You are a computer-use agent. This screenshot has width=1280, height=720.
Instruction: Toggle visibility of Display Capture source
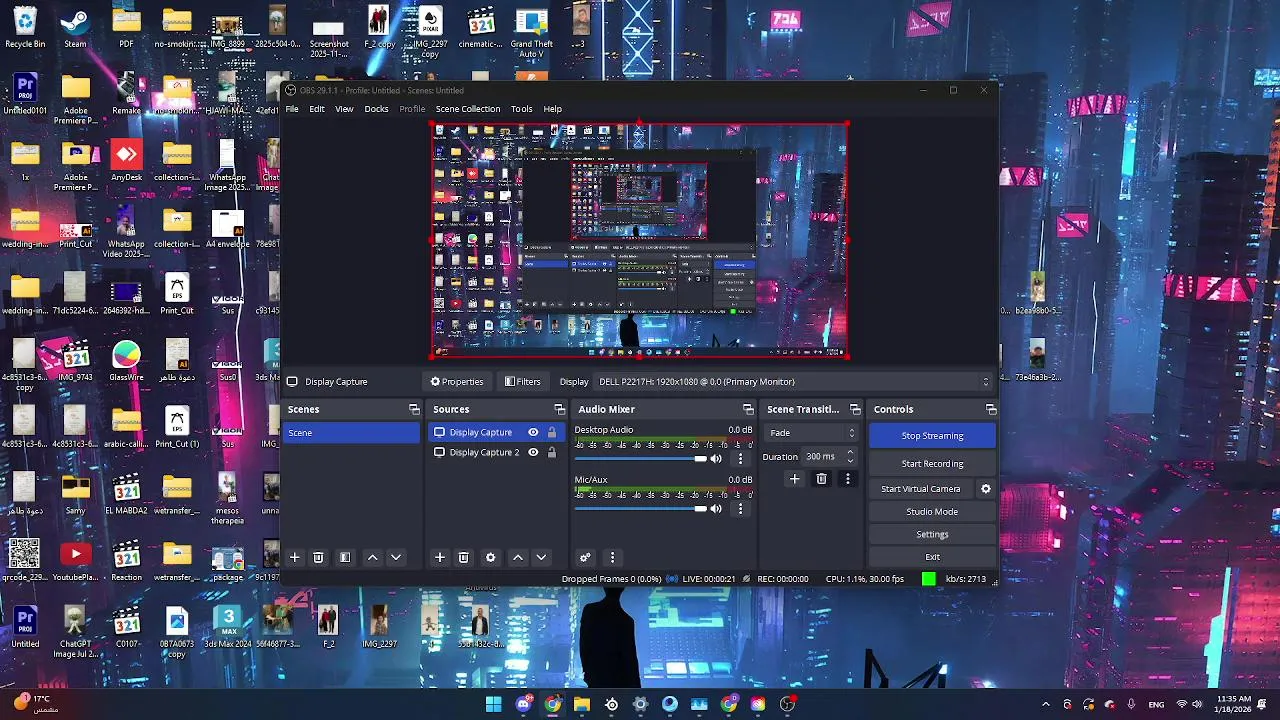click(533, 432)
